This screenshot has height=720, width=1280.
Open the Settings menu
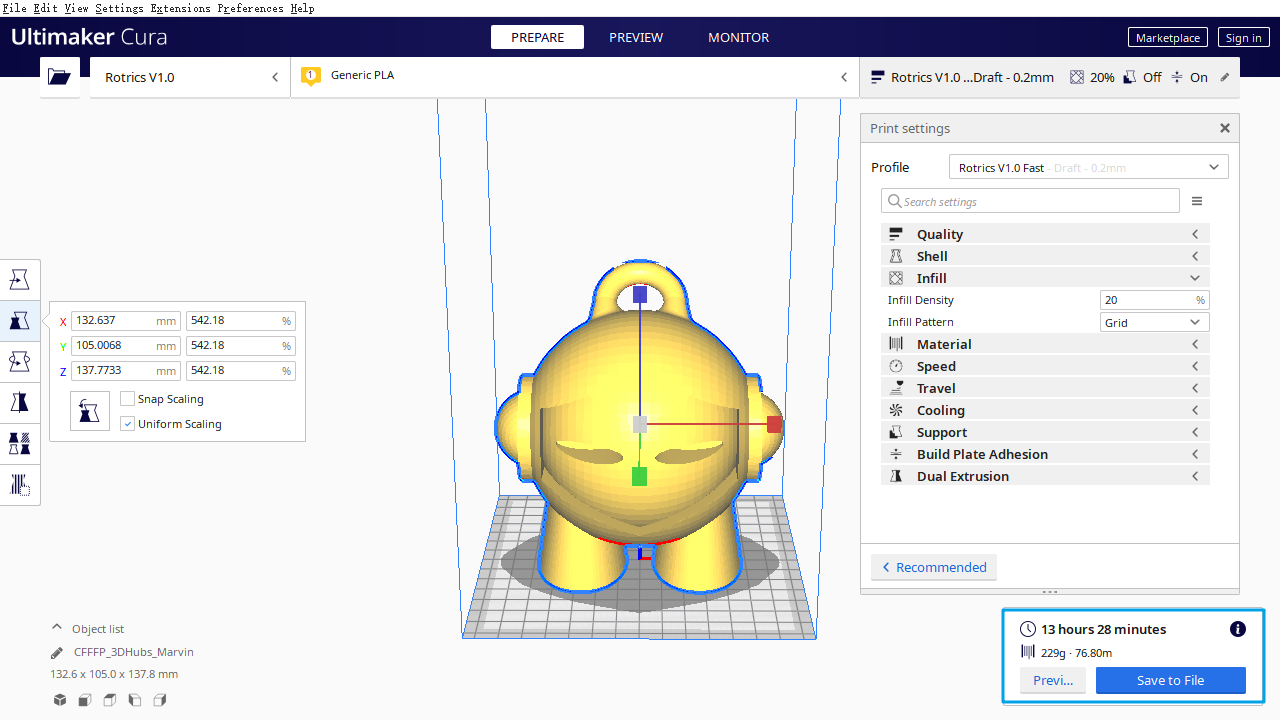(x=120, y=8)
